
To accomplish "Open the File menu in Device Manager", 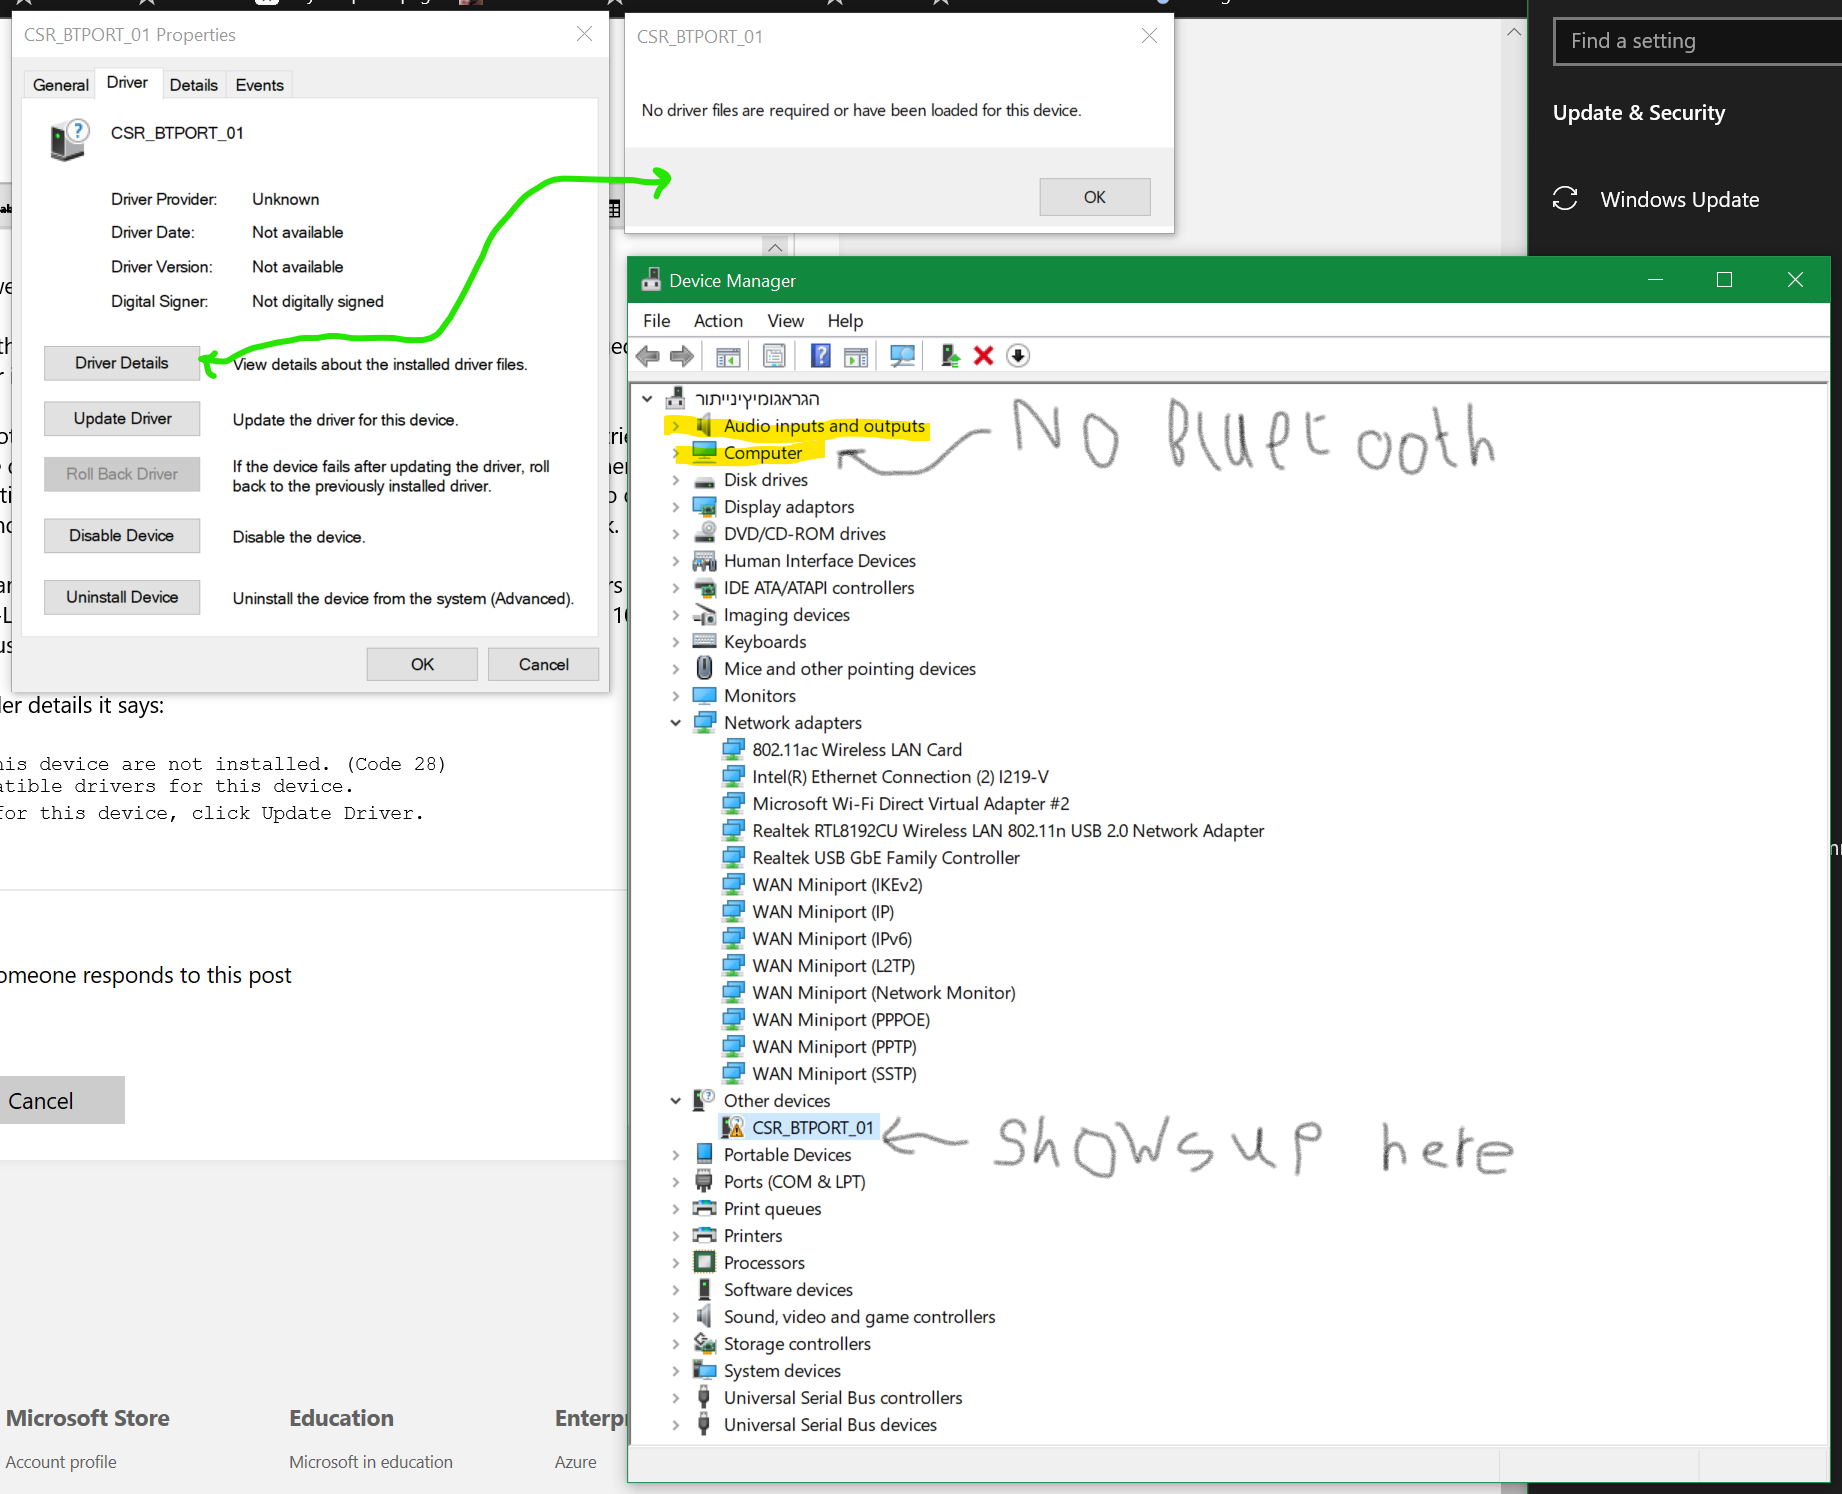I will tap(657, 320).
